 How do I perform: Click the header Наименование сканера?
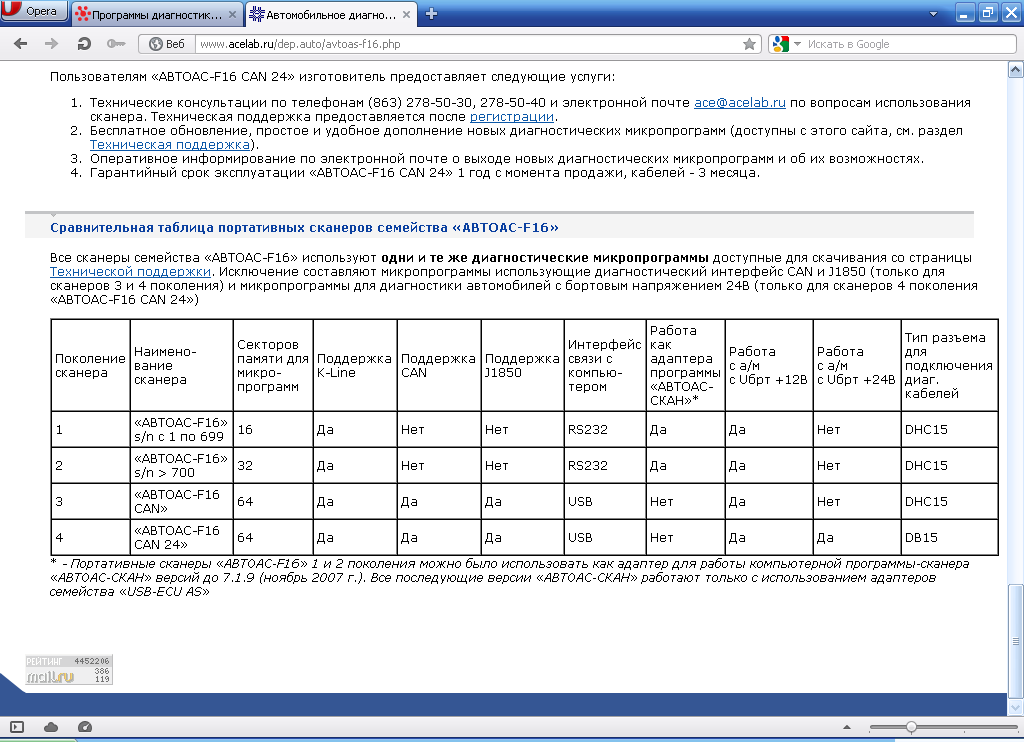click(181, 366)
